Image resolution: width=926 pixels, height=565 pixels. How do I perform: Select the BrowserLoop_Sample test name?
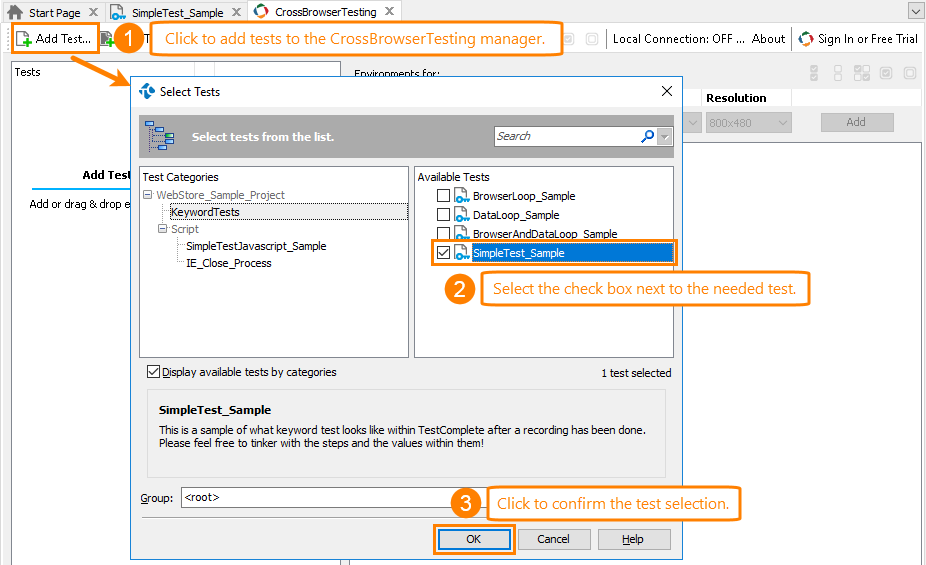(524, 196)
